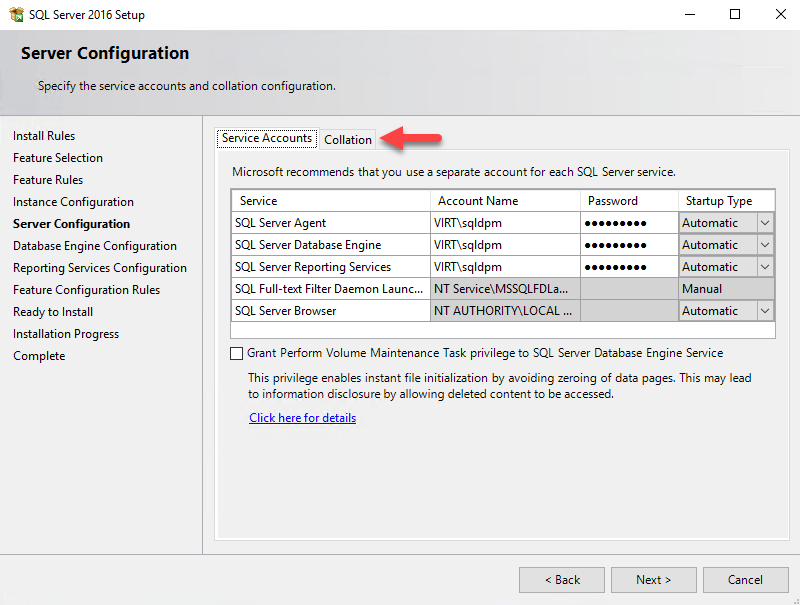Cancel the SQL Server setup
This screenshot has width=800, height=605.
(745, 580)
